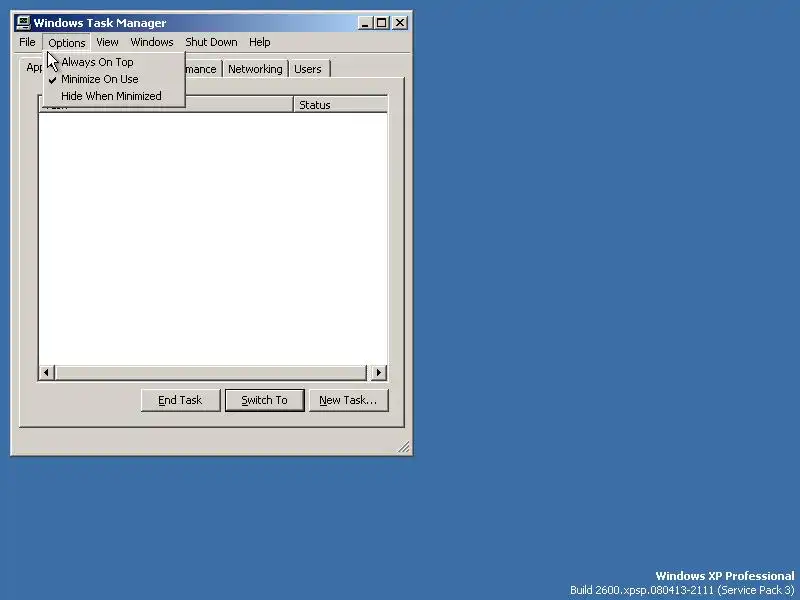The height and width of the screenshot is (600, 800).
Task: Click the right scroll arrow of the task list
Action: [378, 372]
